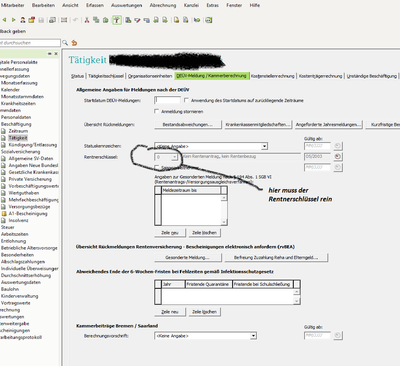Click Zeile löschen below Infektionsschutzgesetz table
400x366 pixels.
(x=204, y=312)
